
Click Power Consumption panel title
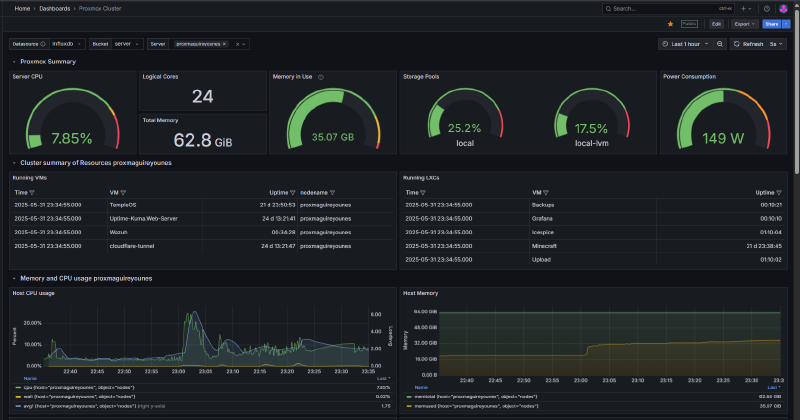[x=689, y=77]
